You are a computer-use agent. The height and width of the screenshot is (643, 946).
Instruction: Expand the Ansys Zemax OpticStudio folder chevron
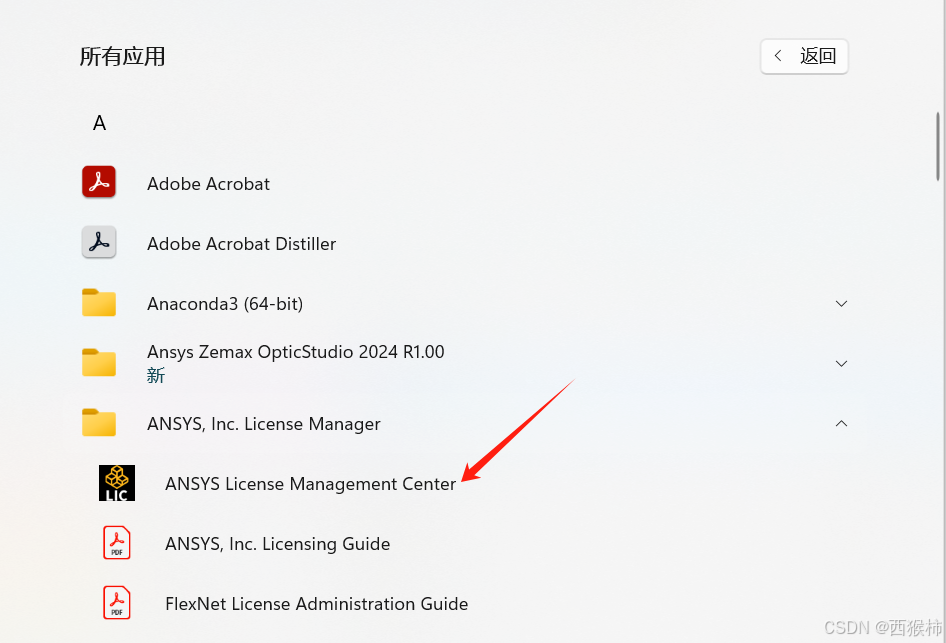(x=842, y=363)
